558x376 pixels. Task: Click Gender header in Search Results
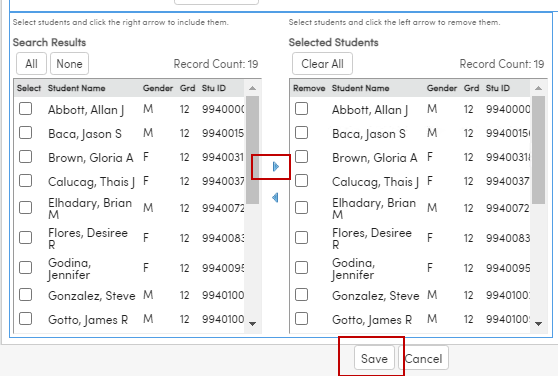point(158,88)
